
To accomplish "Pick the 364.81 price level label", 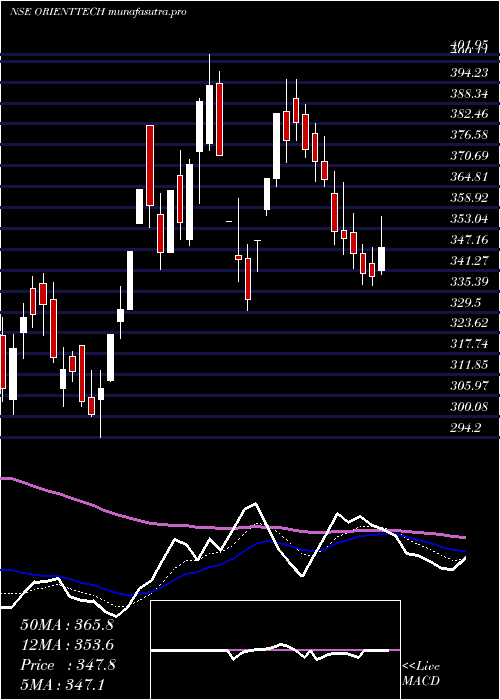I will [469, 177].
